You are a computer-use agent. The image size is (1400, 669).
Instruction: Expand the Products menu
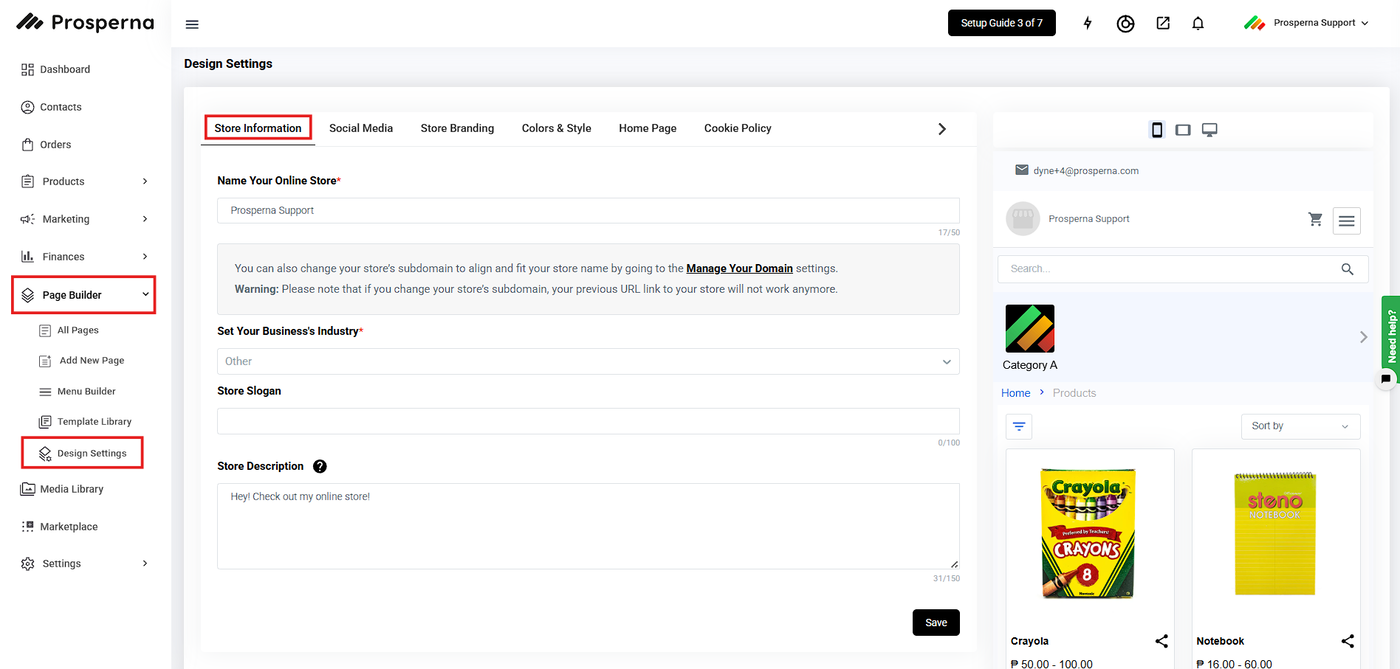[85, 181]
